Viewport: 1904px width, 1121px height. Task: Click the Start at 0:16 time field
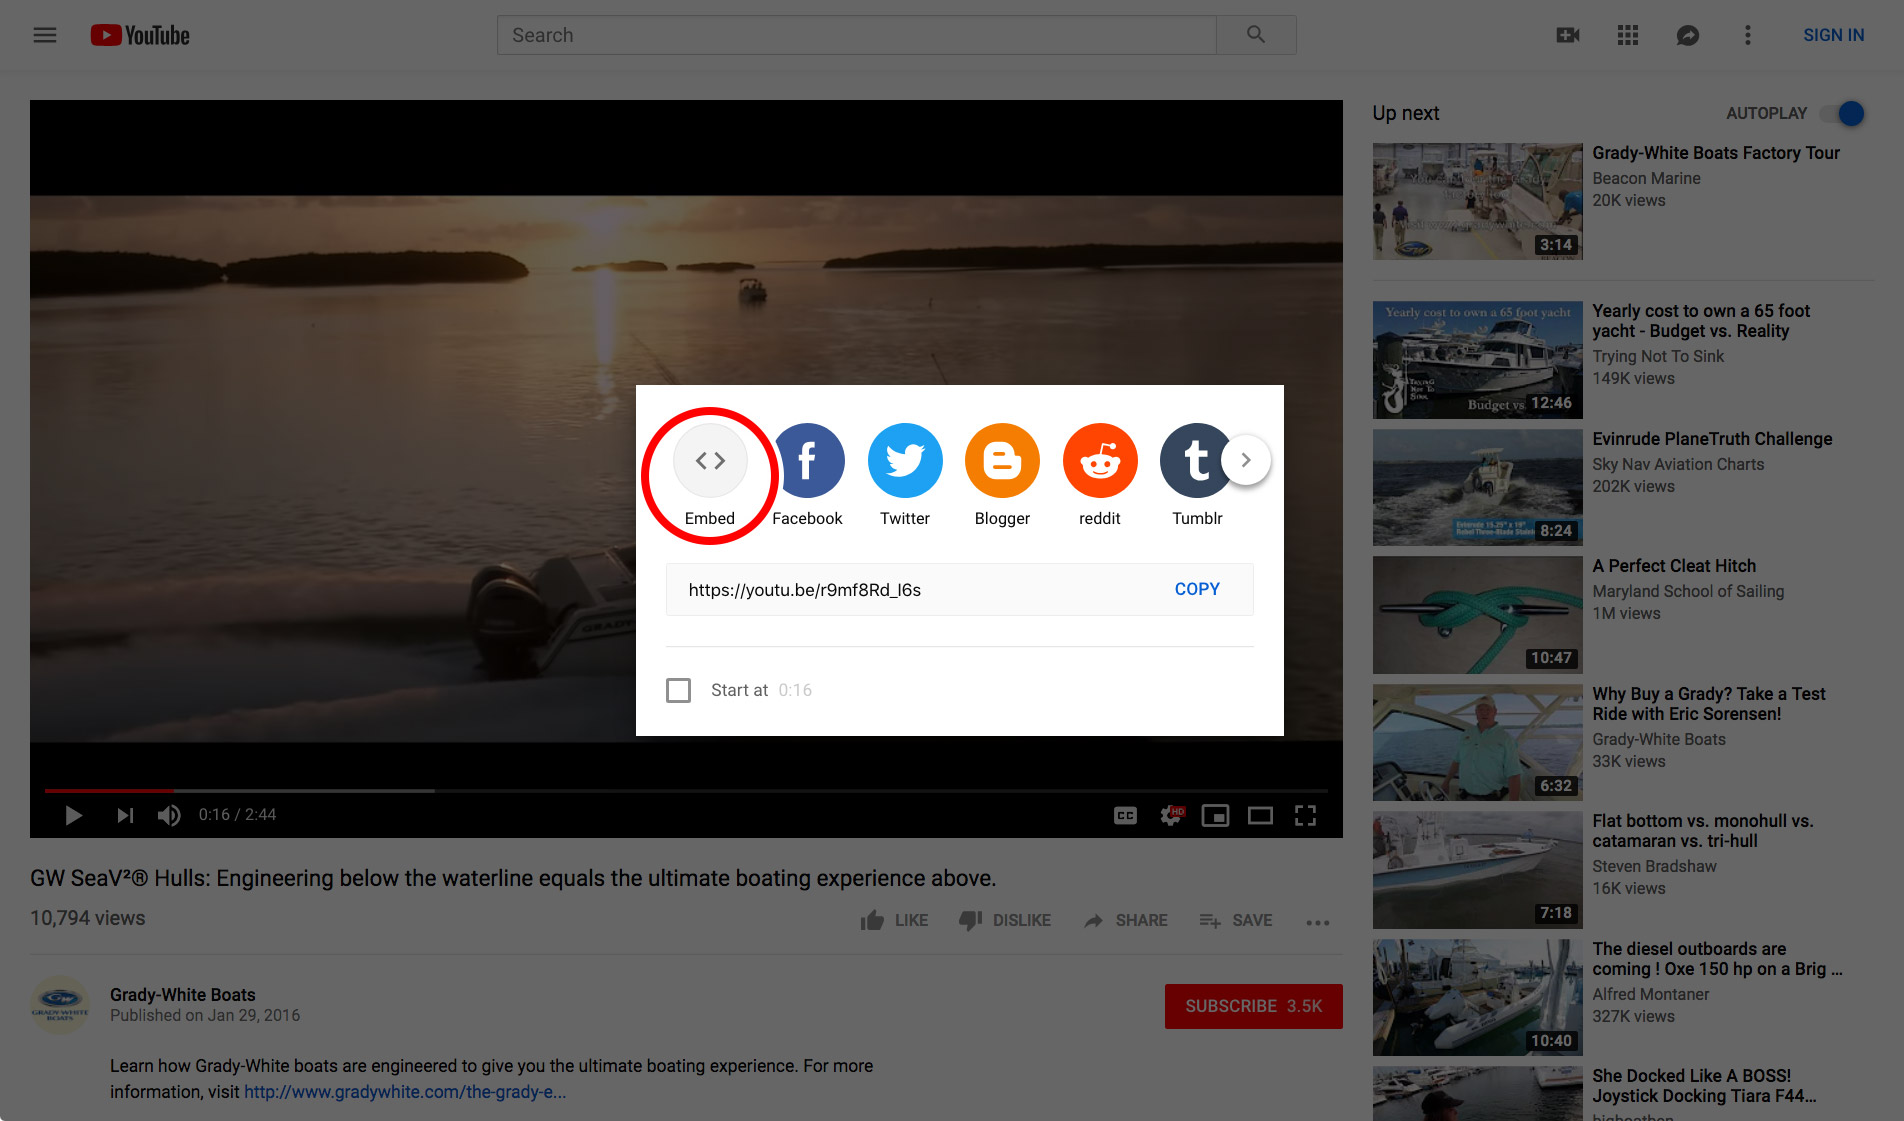[x=795, y=690]
